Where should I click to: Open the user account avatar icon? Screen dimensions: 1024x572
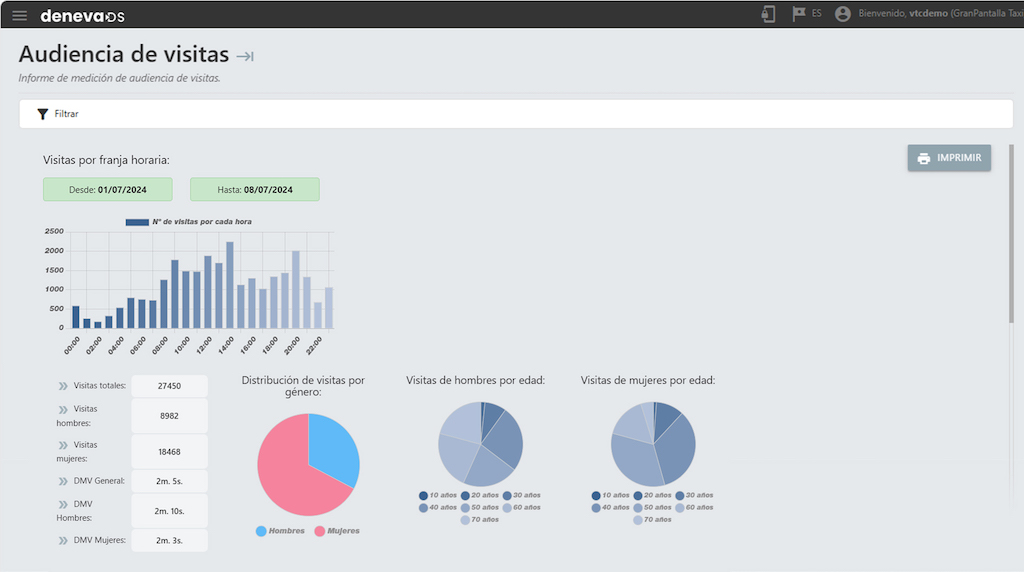click(842, 14)
